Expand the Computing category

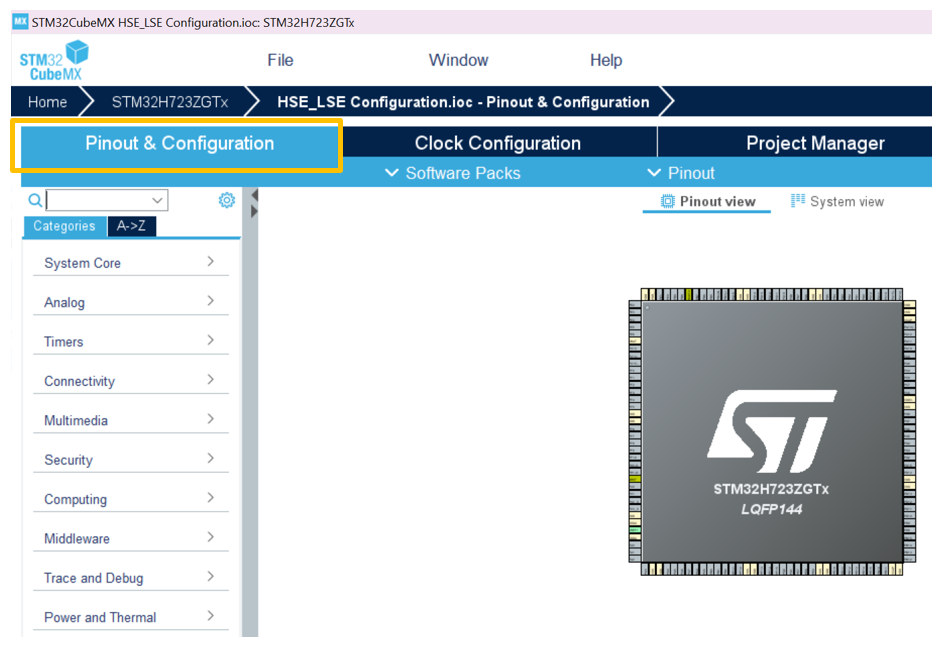[131, 499]
